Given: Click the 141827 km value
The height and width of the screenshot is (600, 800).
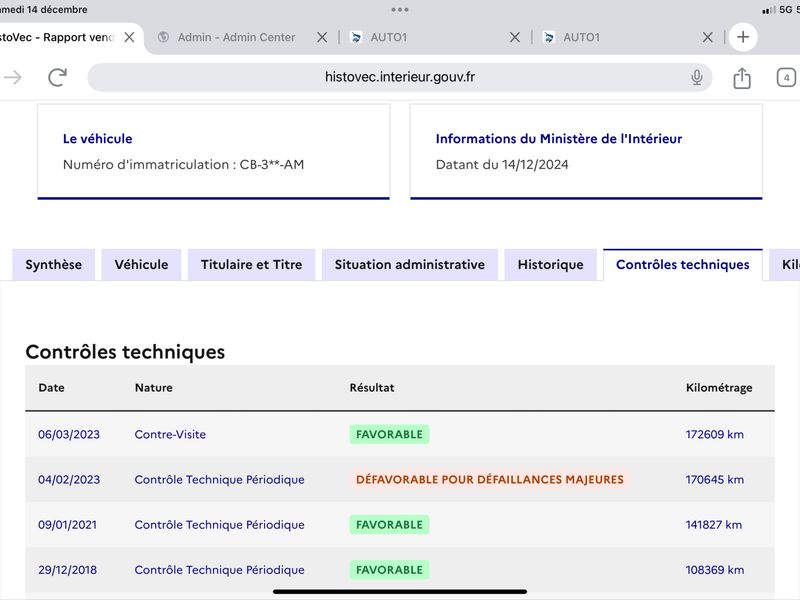Looking at the screenshot, I should point(713,525).
